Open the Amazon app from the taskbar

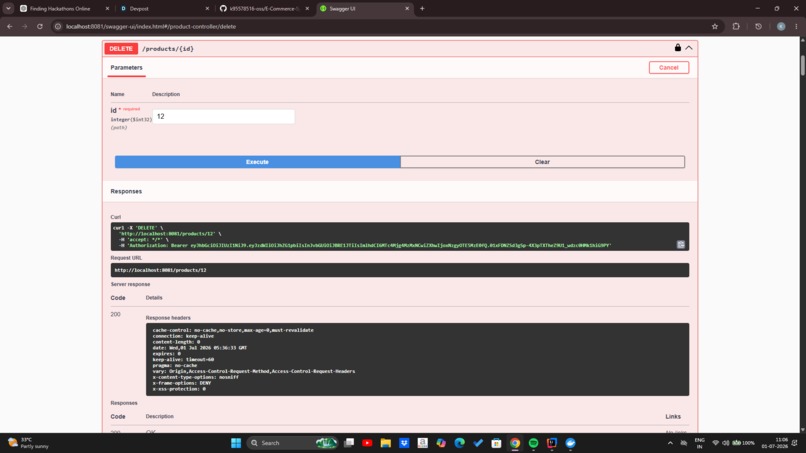pyautogui.click(x=423, y=443)
